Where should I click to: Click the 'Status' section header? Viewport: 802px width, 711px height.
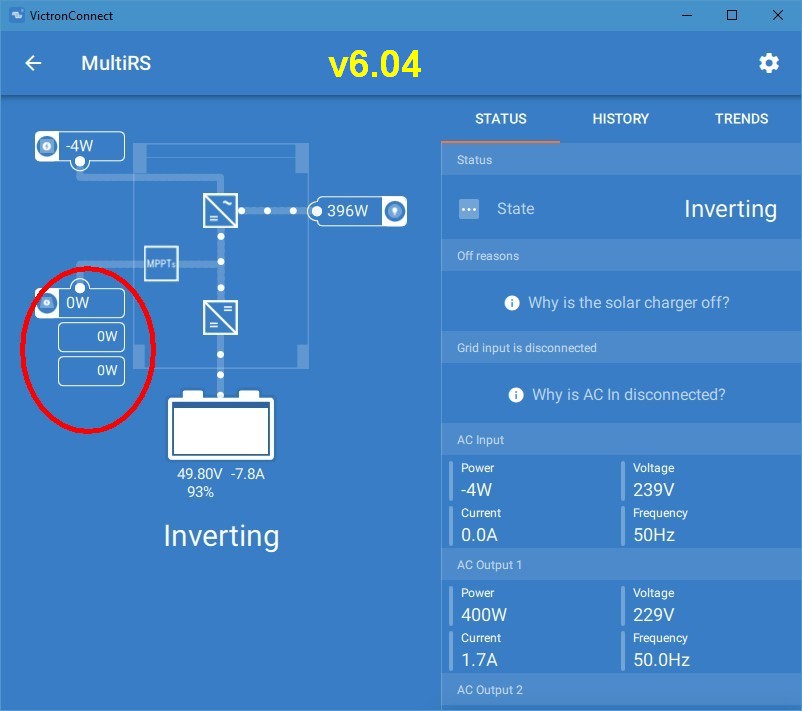coord(621,160)
